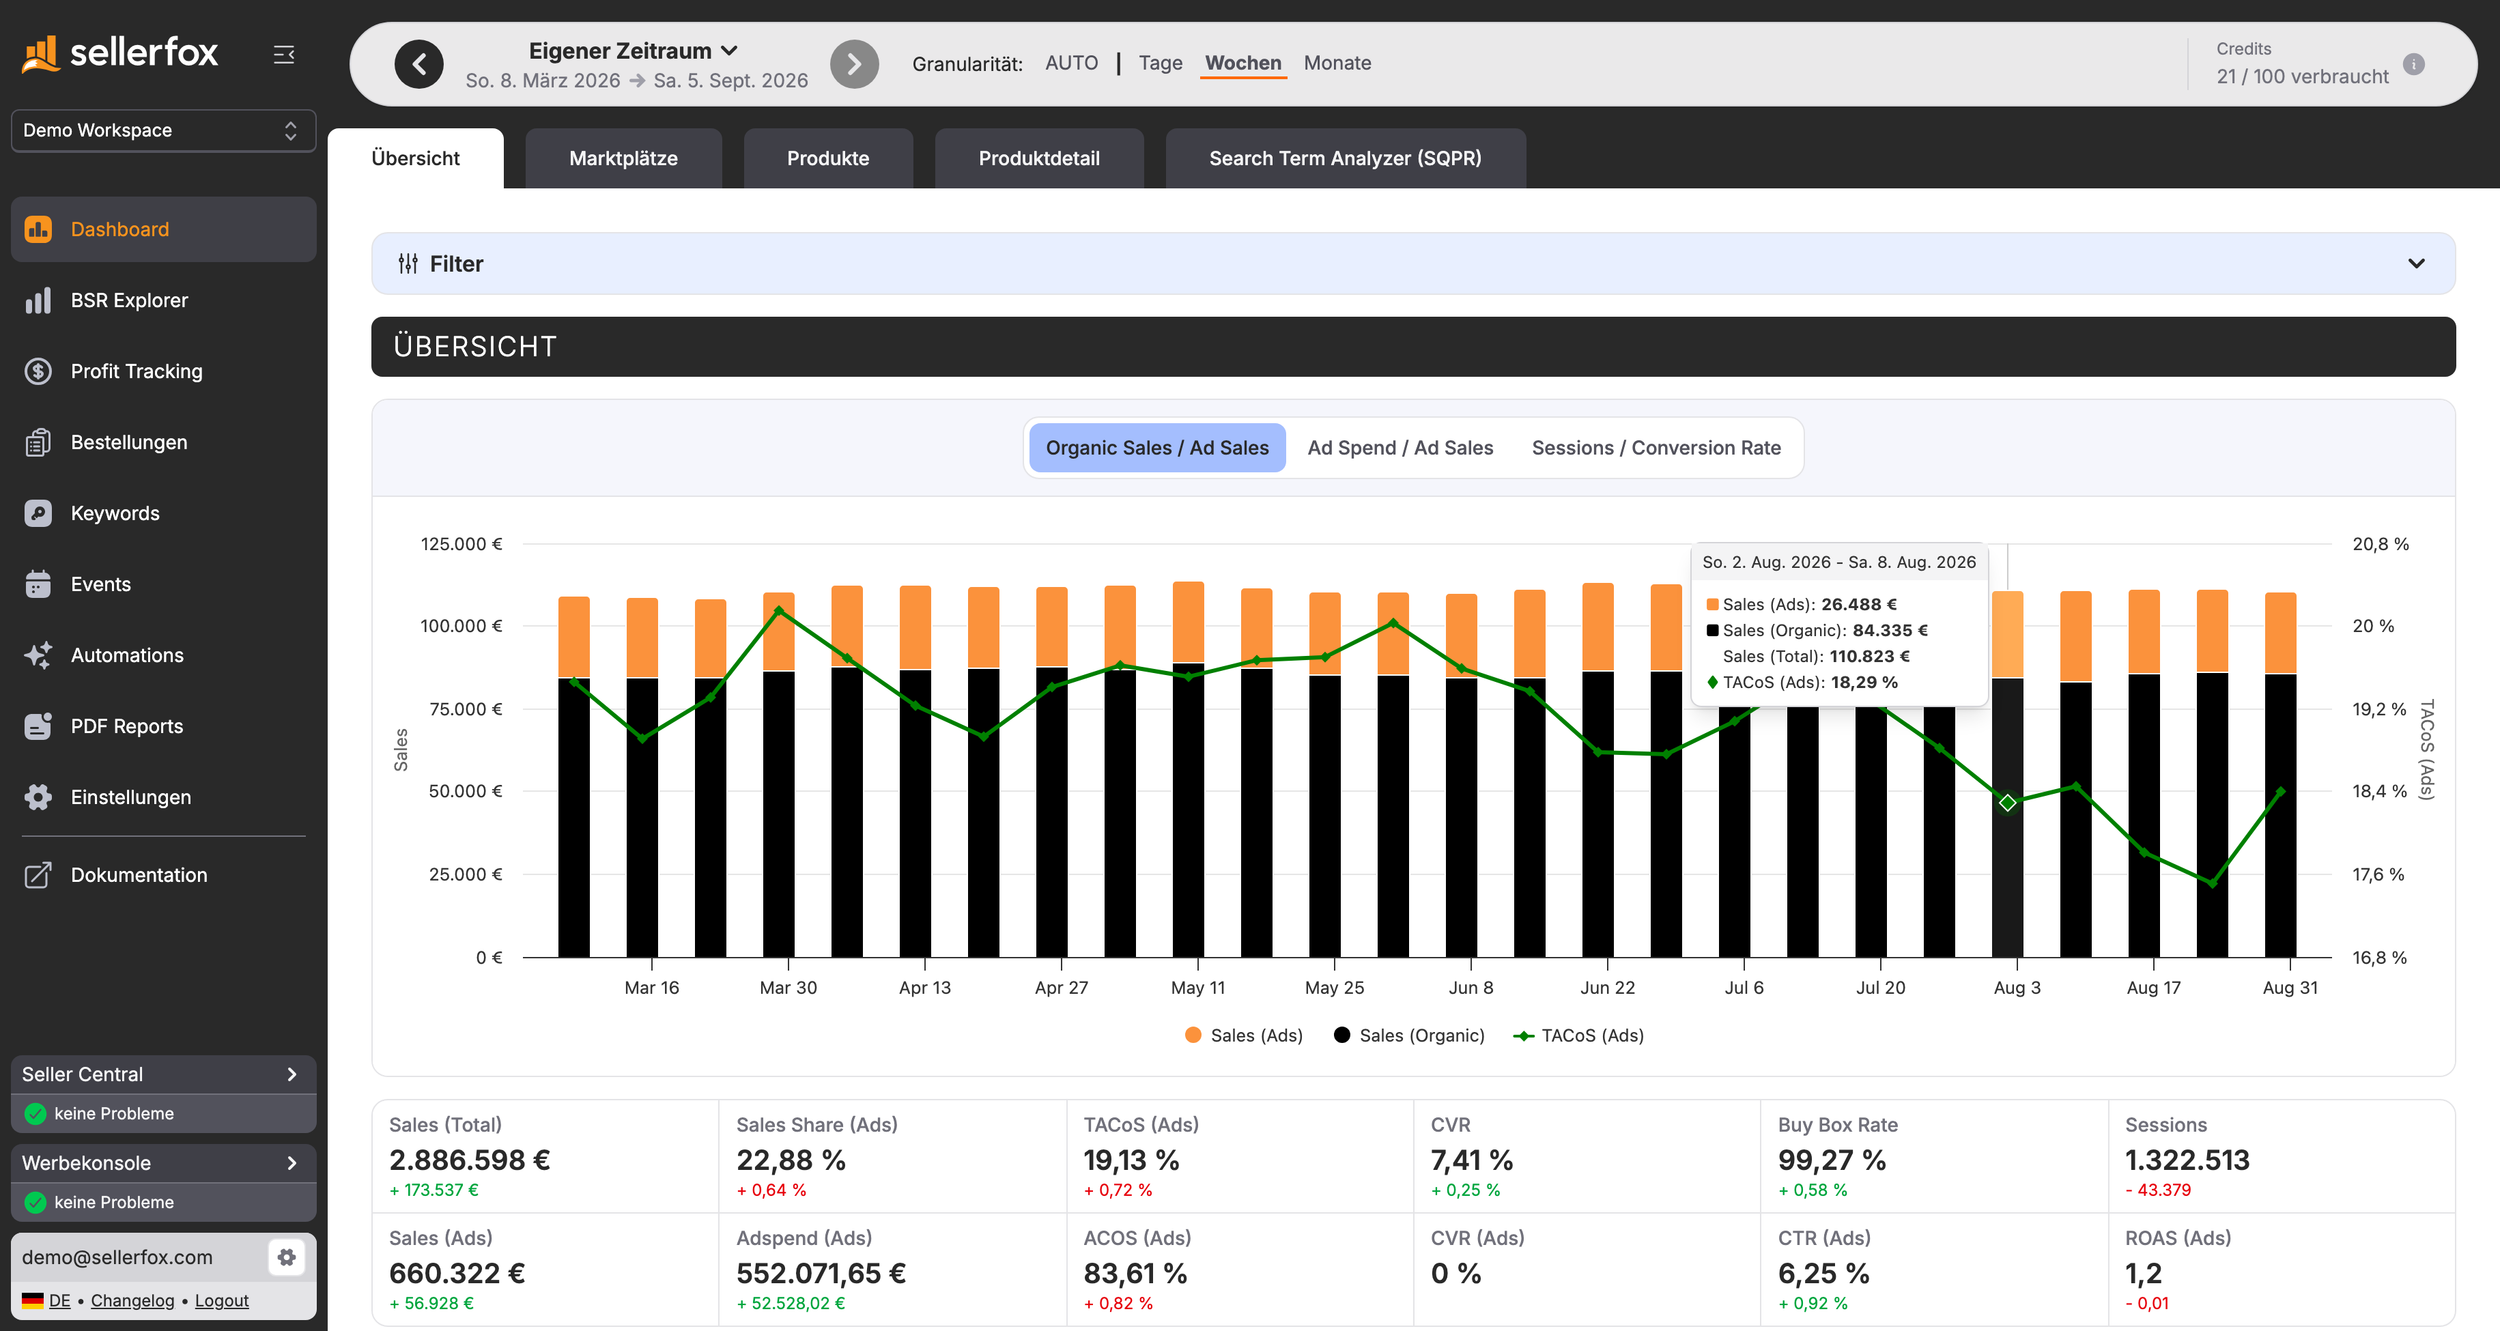Open Demo Workspace selector
Screen dimensions: 2500x1331
pos(164,130)
